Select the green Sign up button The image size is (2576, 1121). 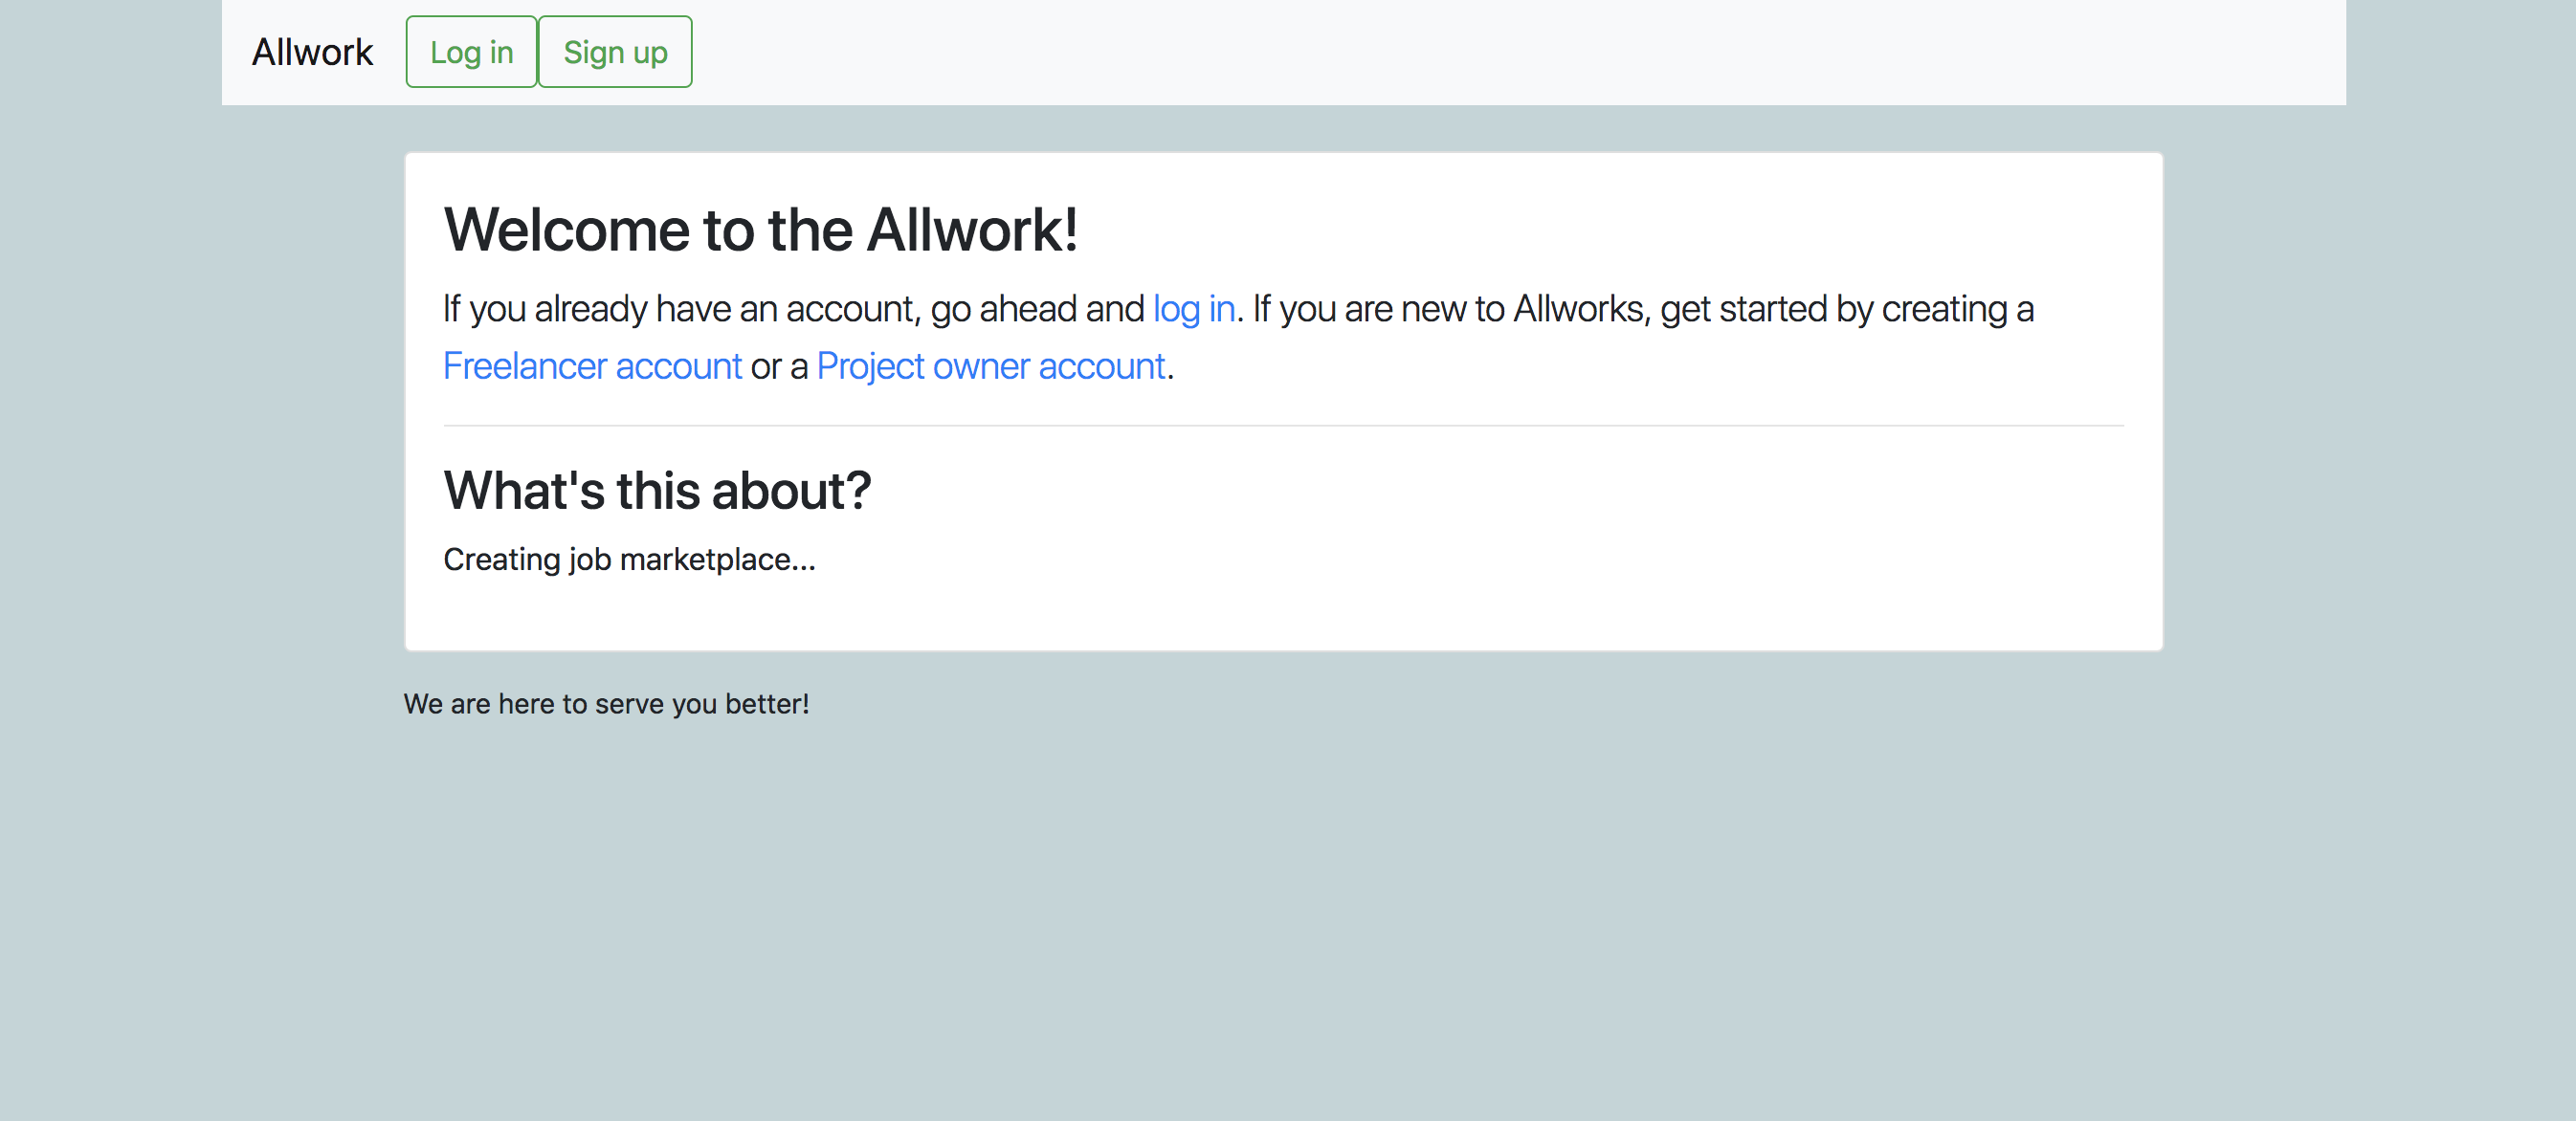615,52
